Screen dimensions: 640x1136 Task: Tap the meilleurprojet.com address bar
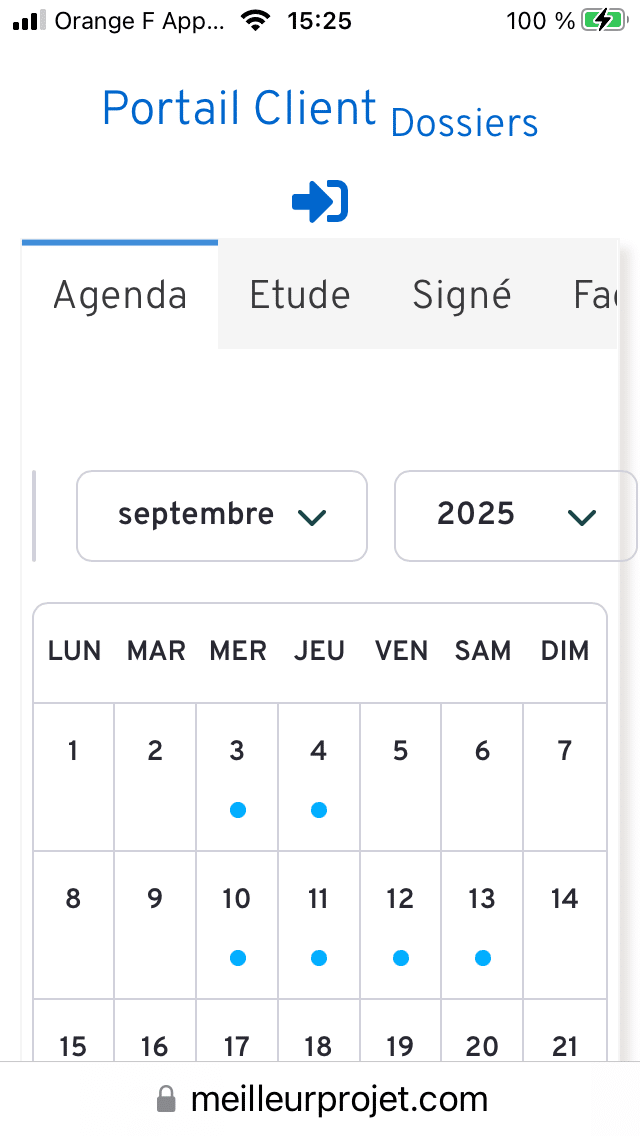click(x=338, y=1100)
